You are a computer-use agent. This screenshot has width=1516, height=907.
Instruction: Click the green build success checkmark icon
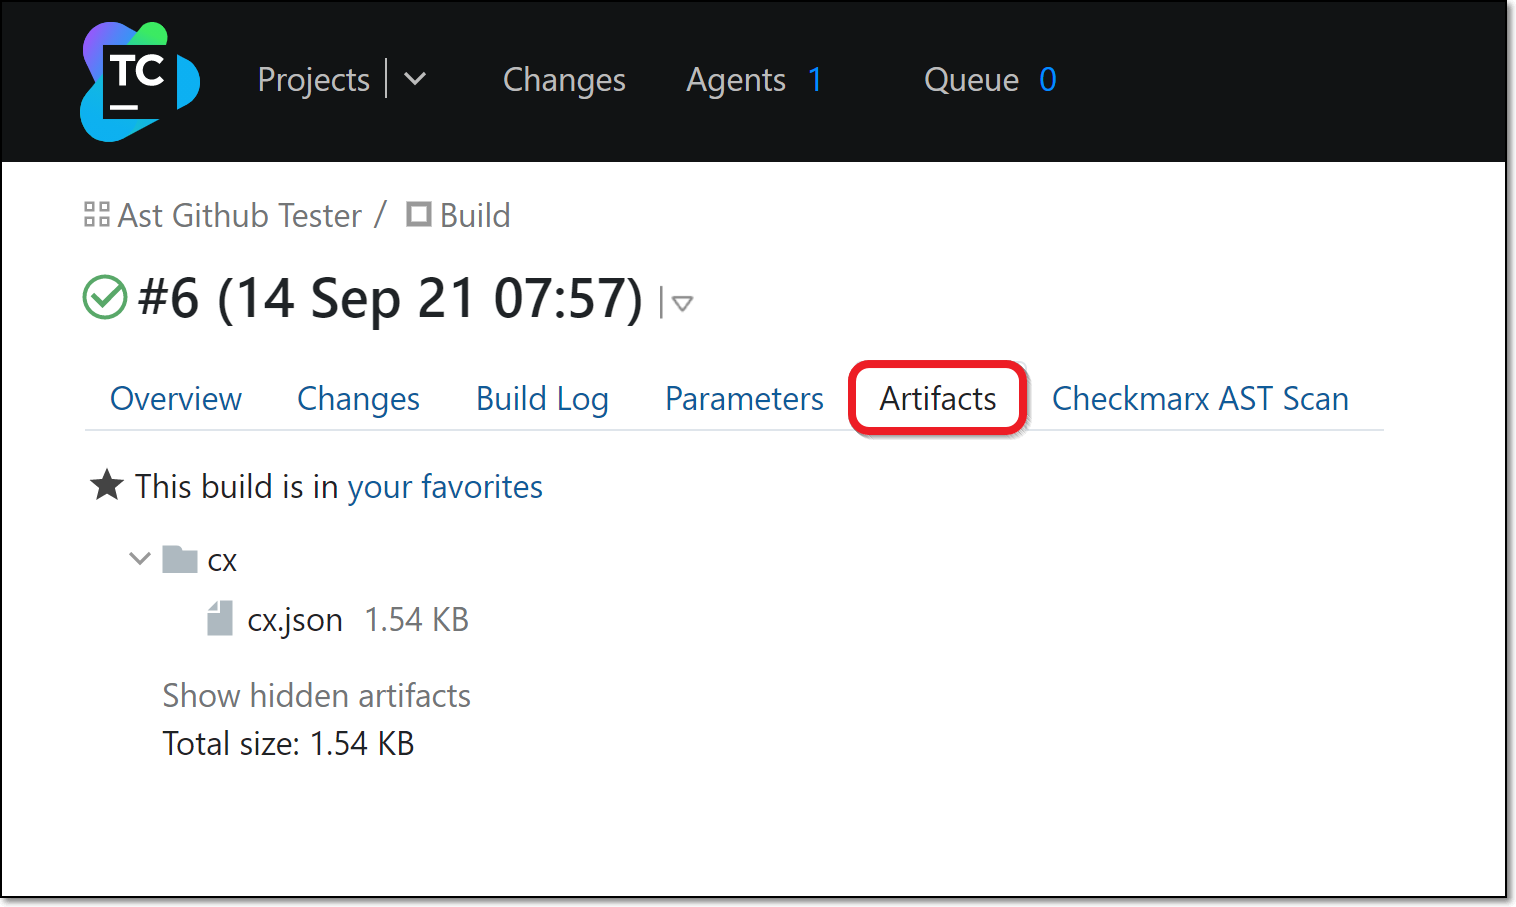tap(105, 297)
